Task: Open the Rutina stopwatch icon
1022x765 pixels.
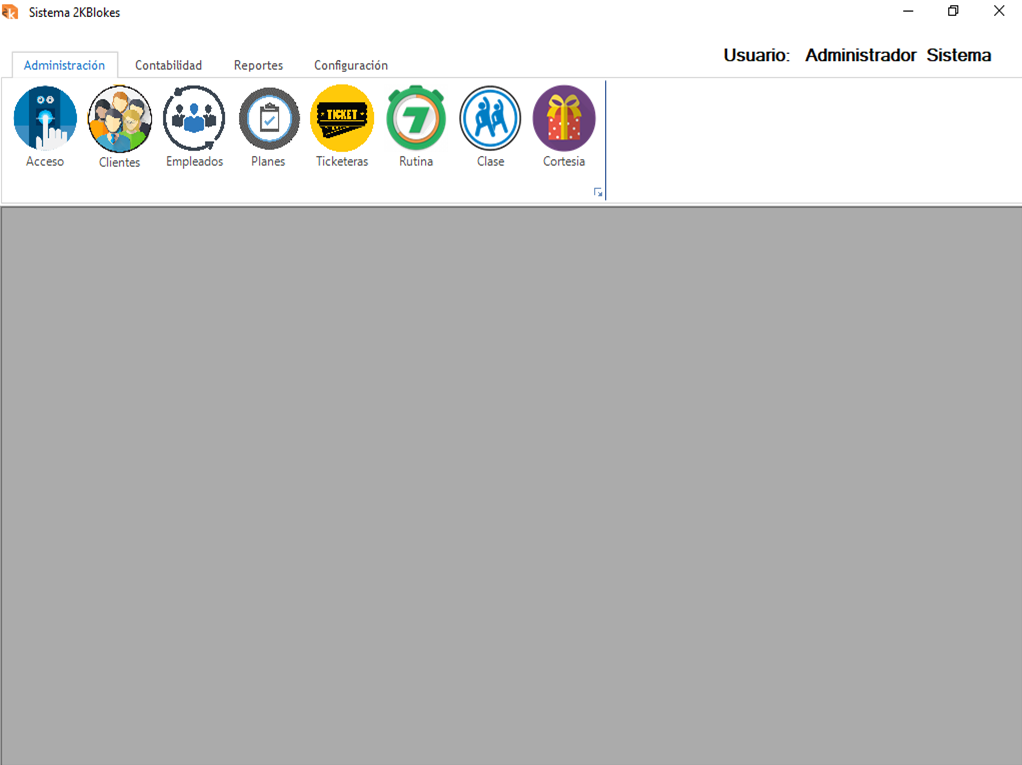Action: tap(416, 119)
